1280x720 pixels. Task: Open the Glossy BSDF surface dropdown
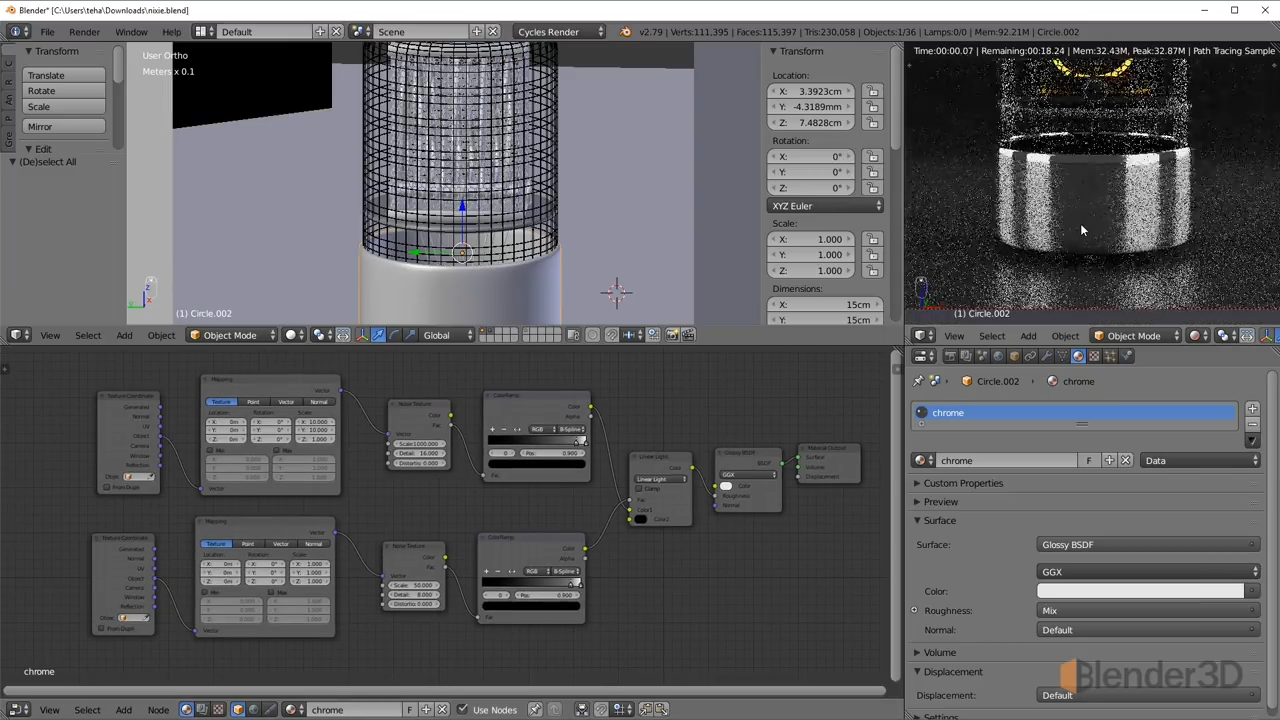[1148, 545]
